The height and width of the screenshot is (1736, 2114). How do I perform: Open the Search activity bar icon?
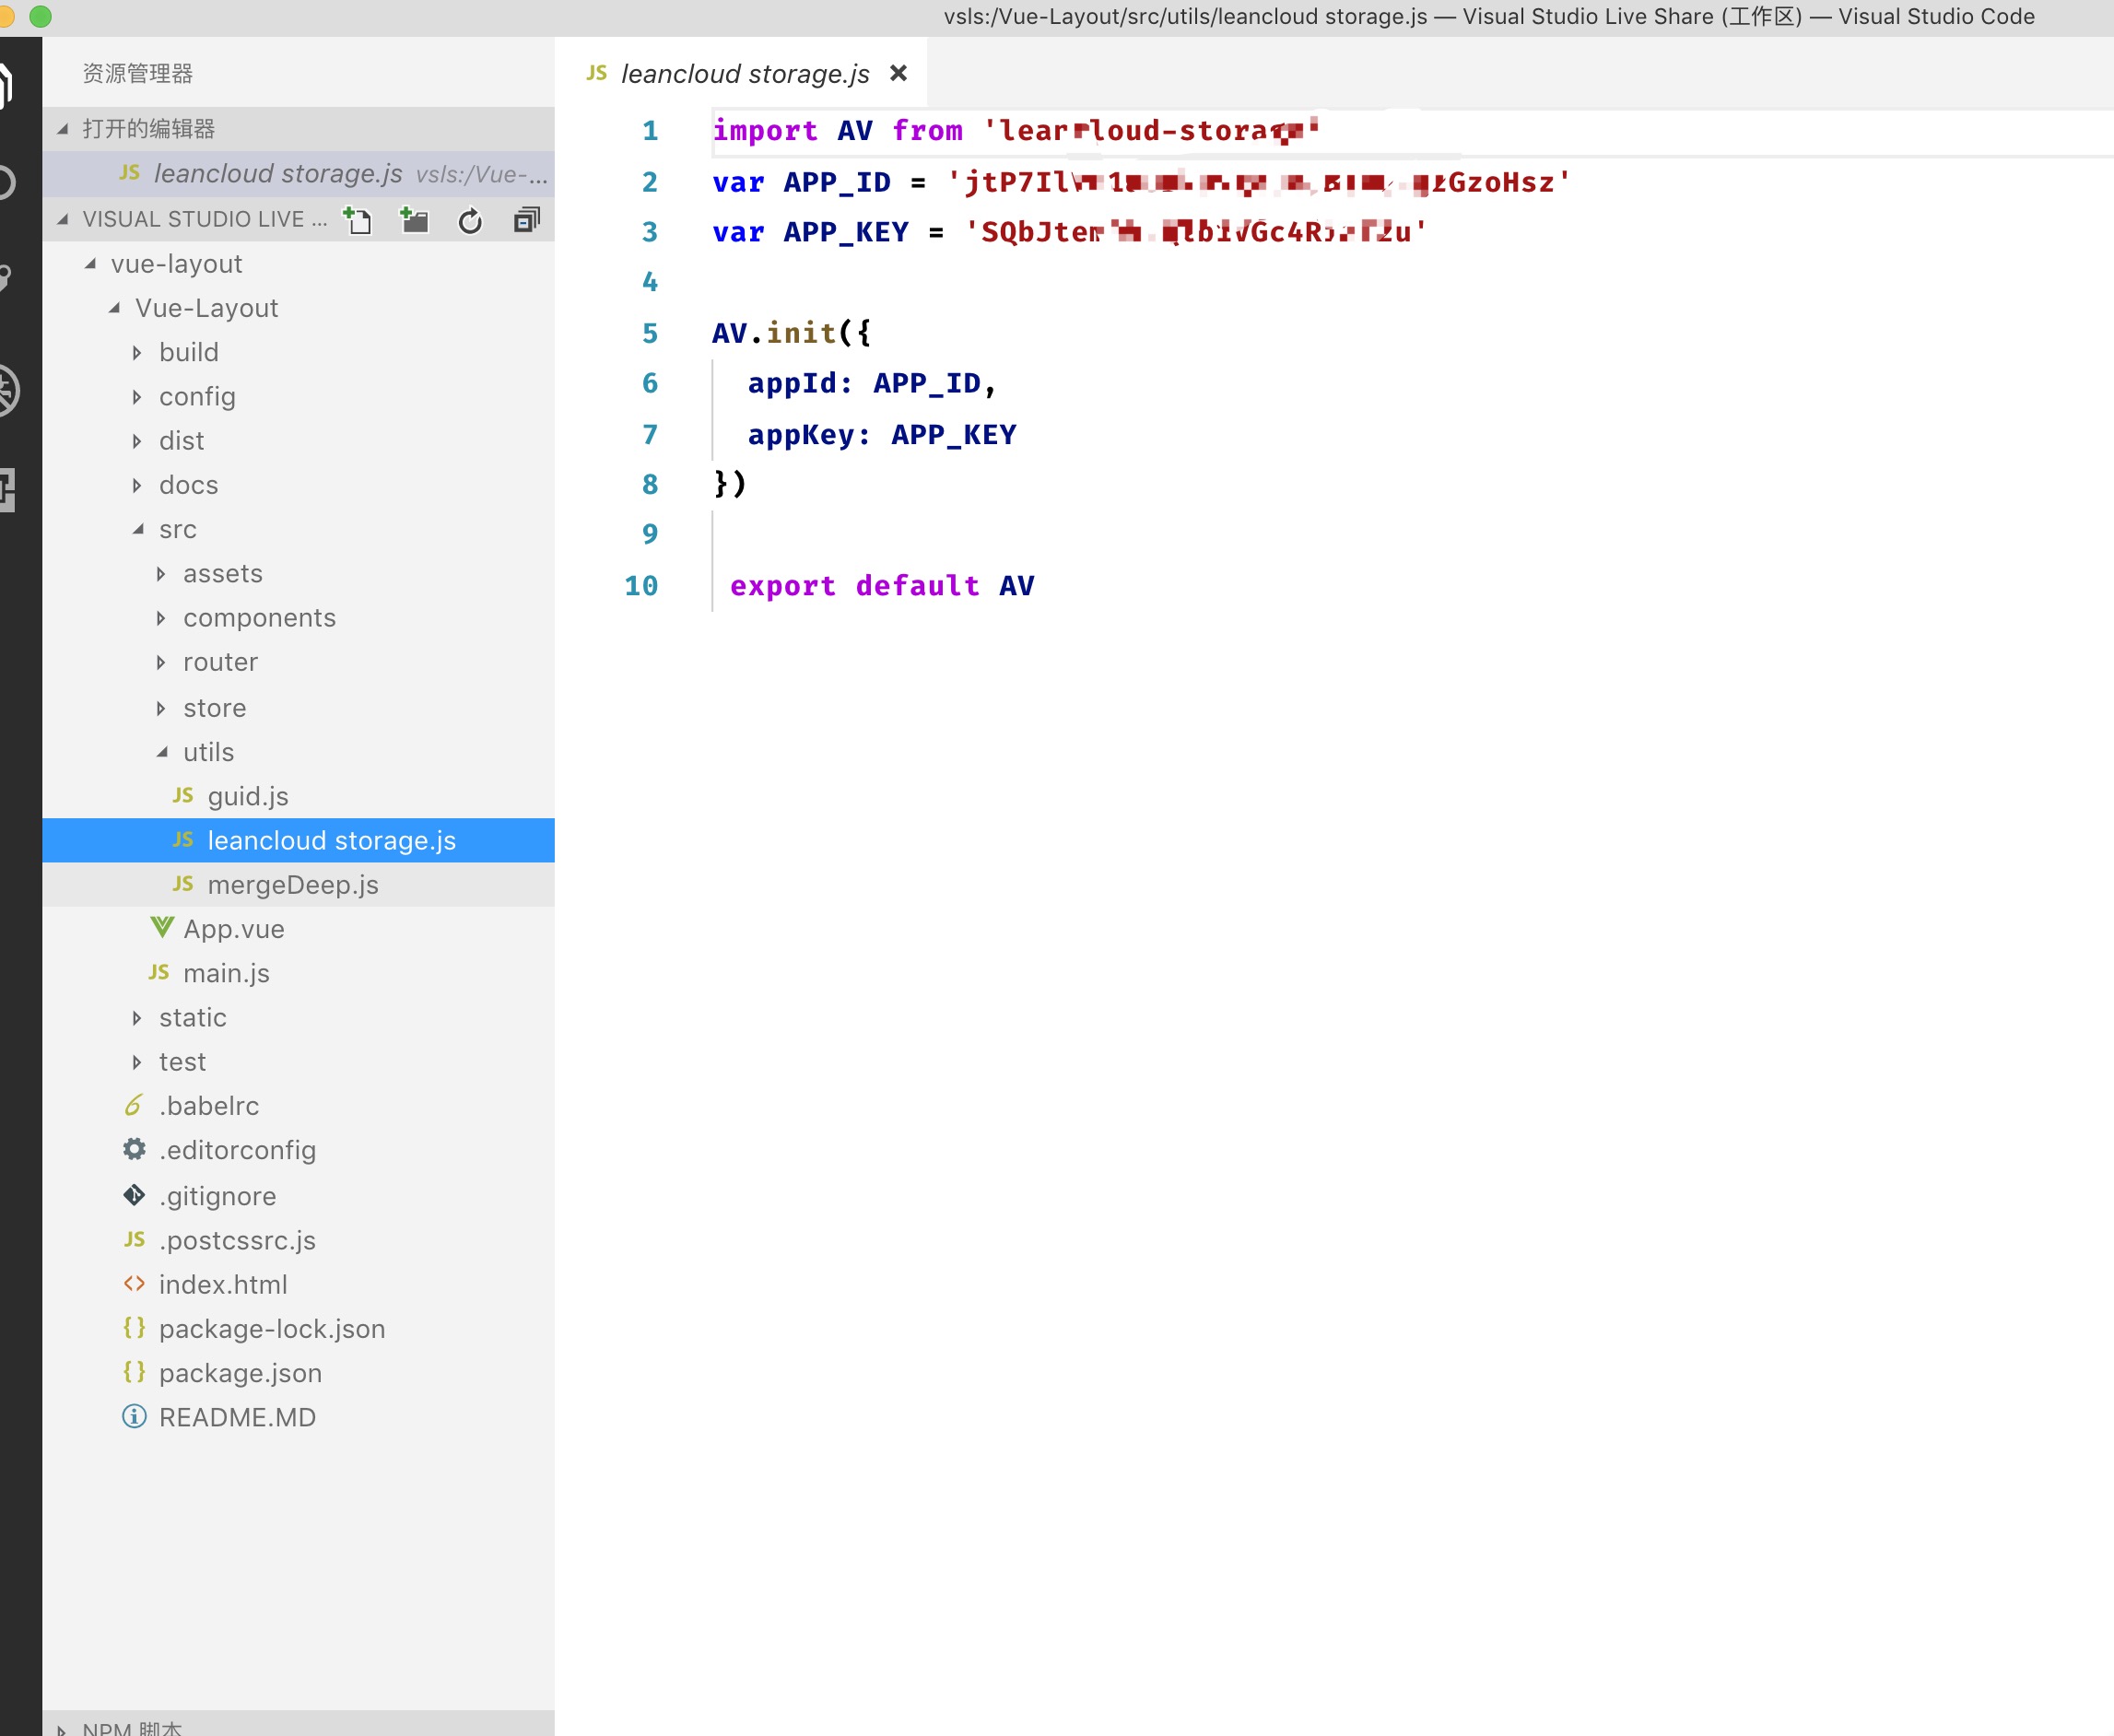coord(6,182)
